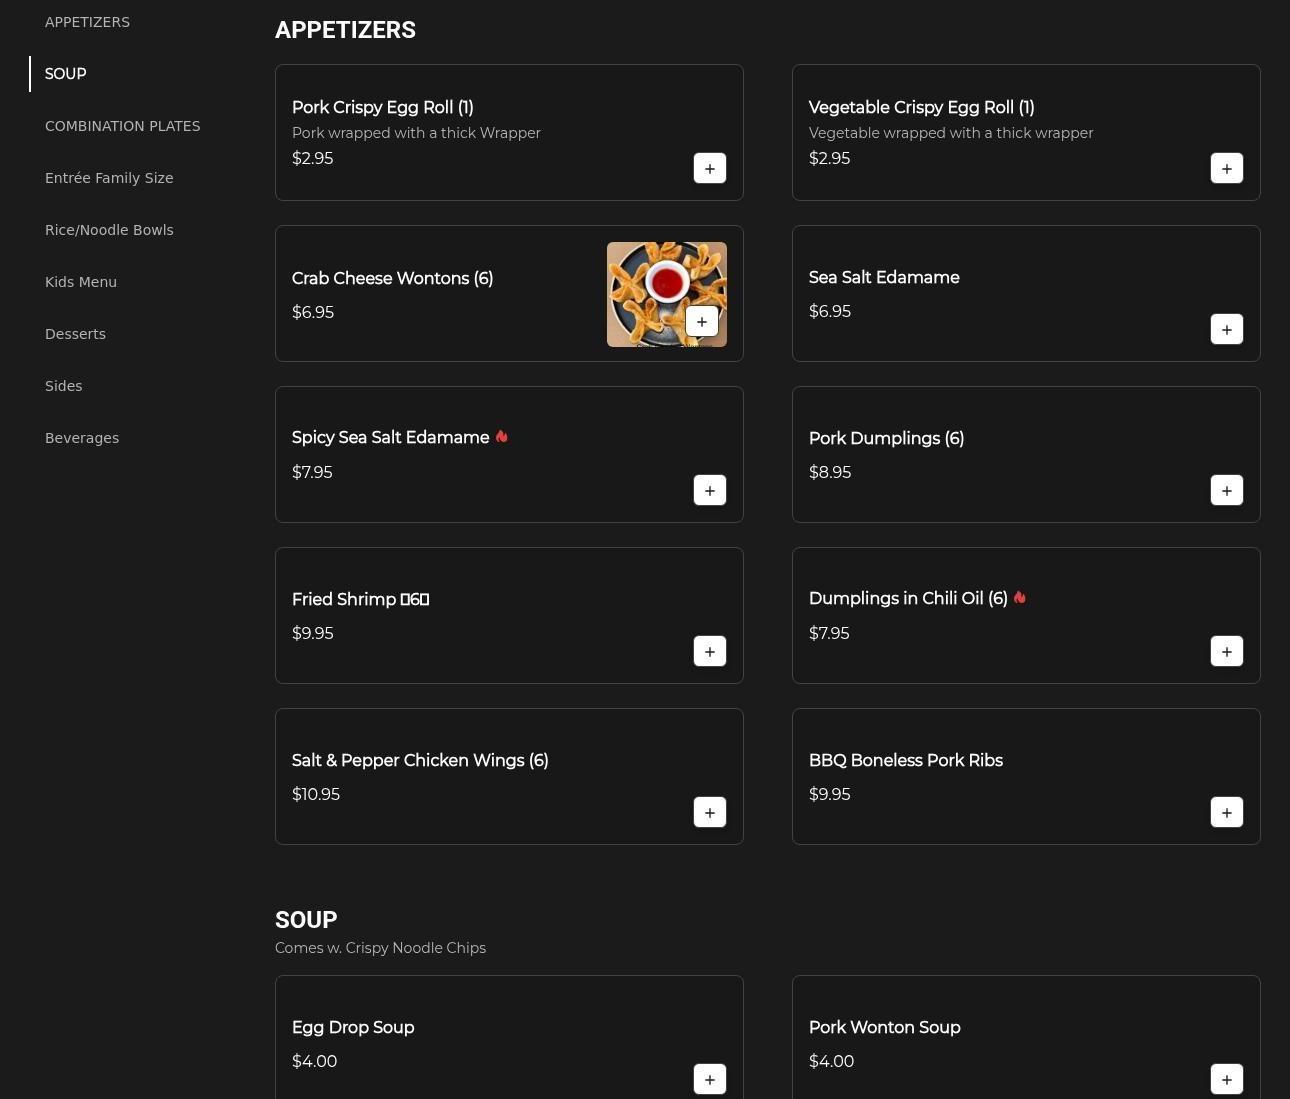The width and height of the screenshot is (1290, 1099).
Task: Open Spicy Sea Salt Edamame item title
Action: tap(390, 438)
